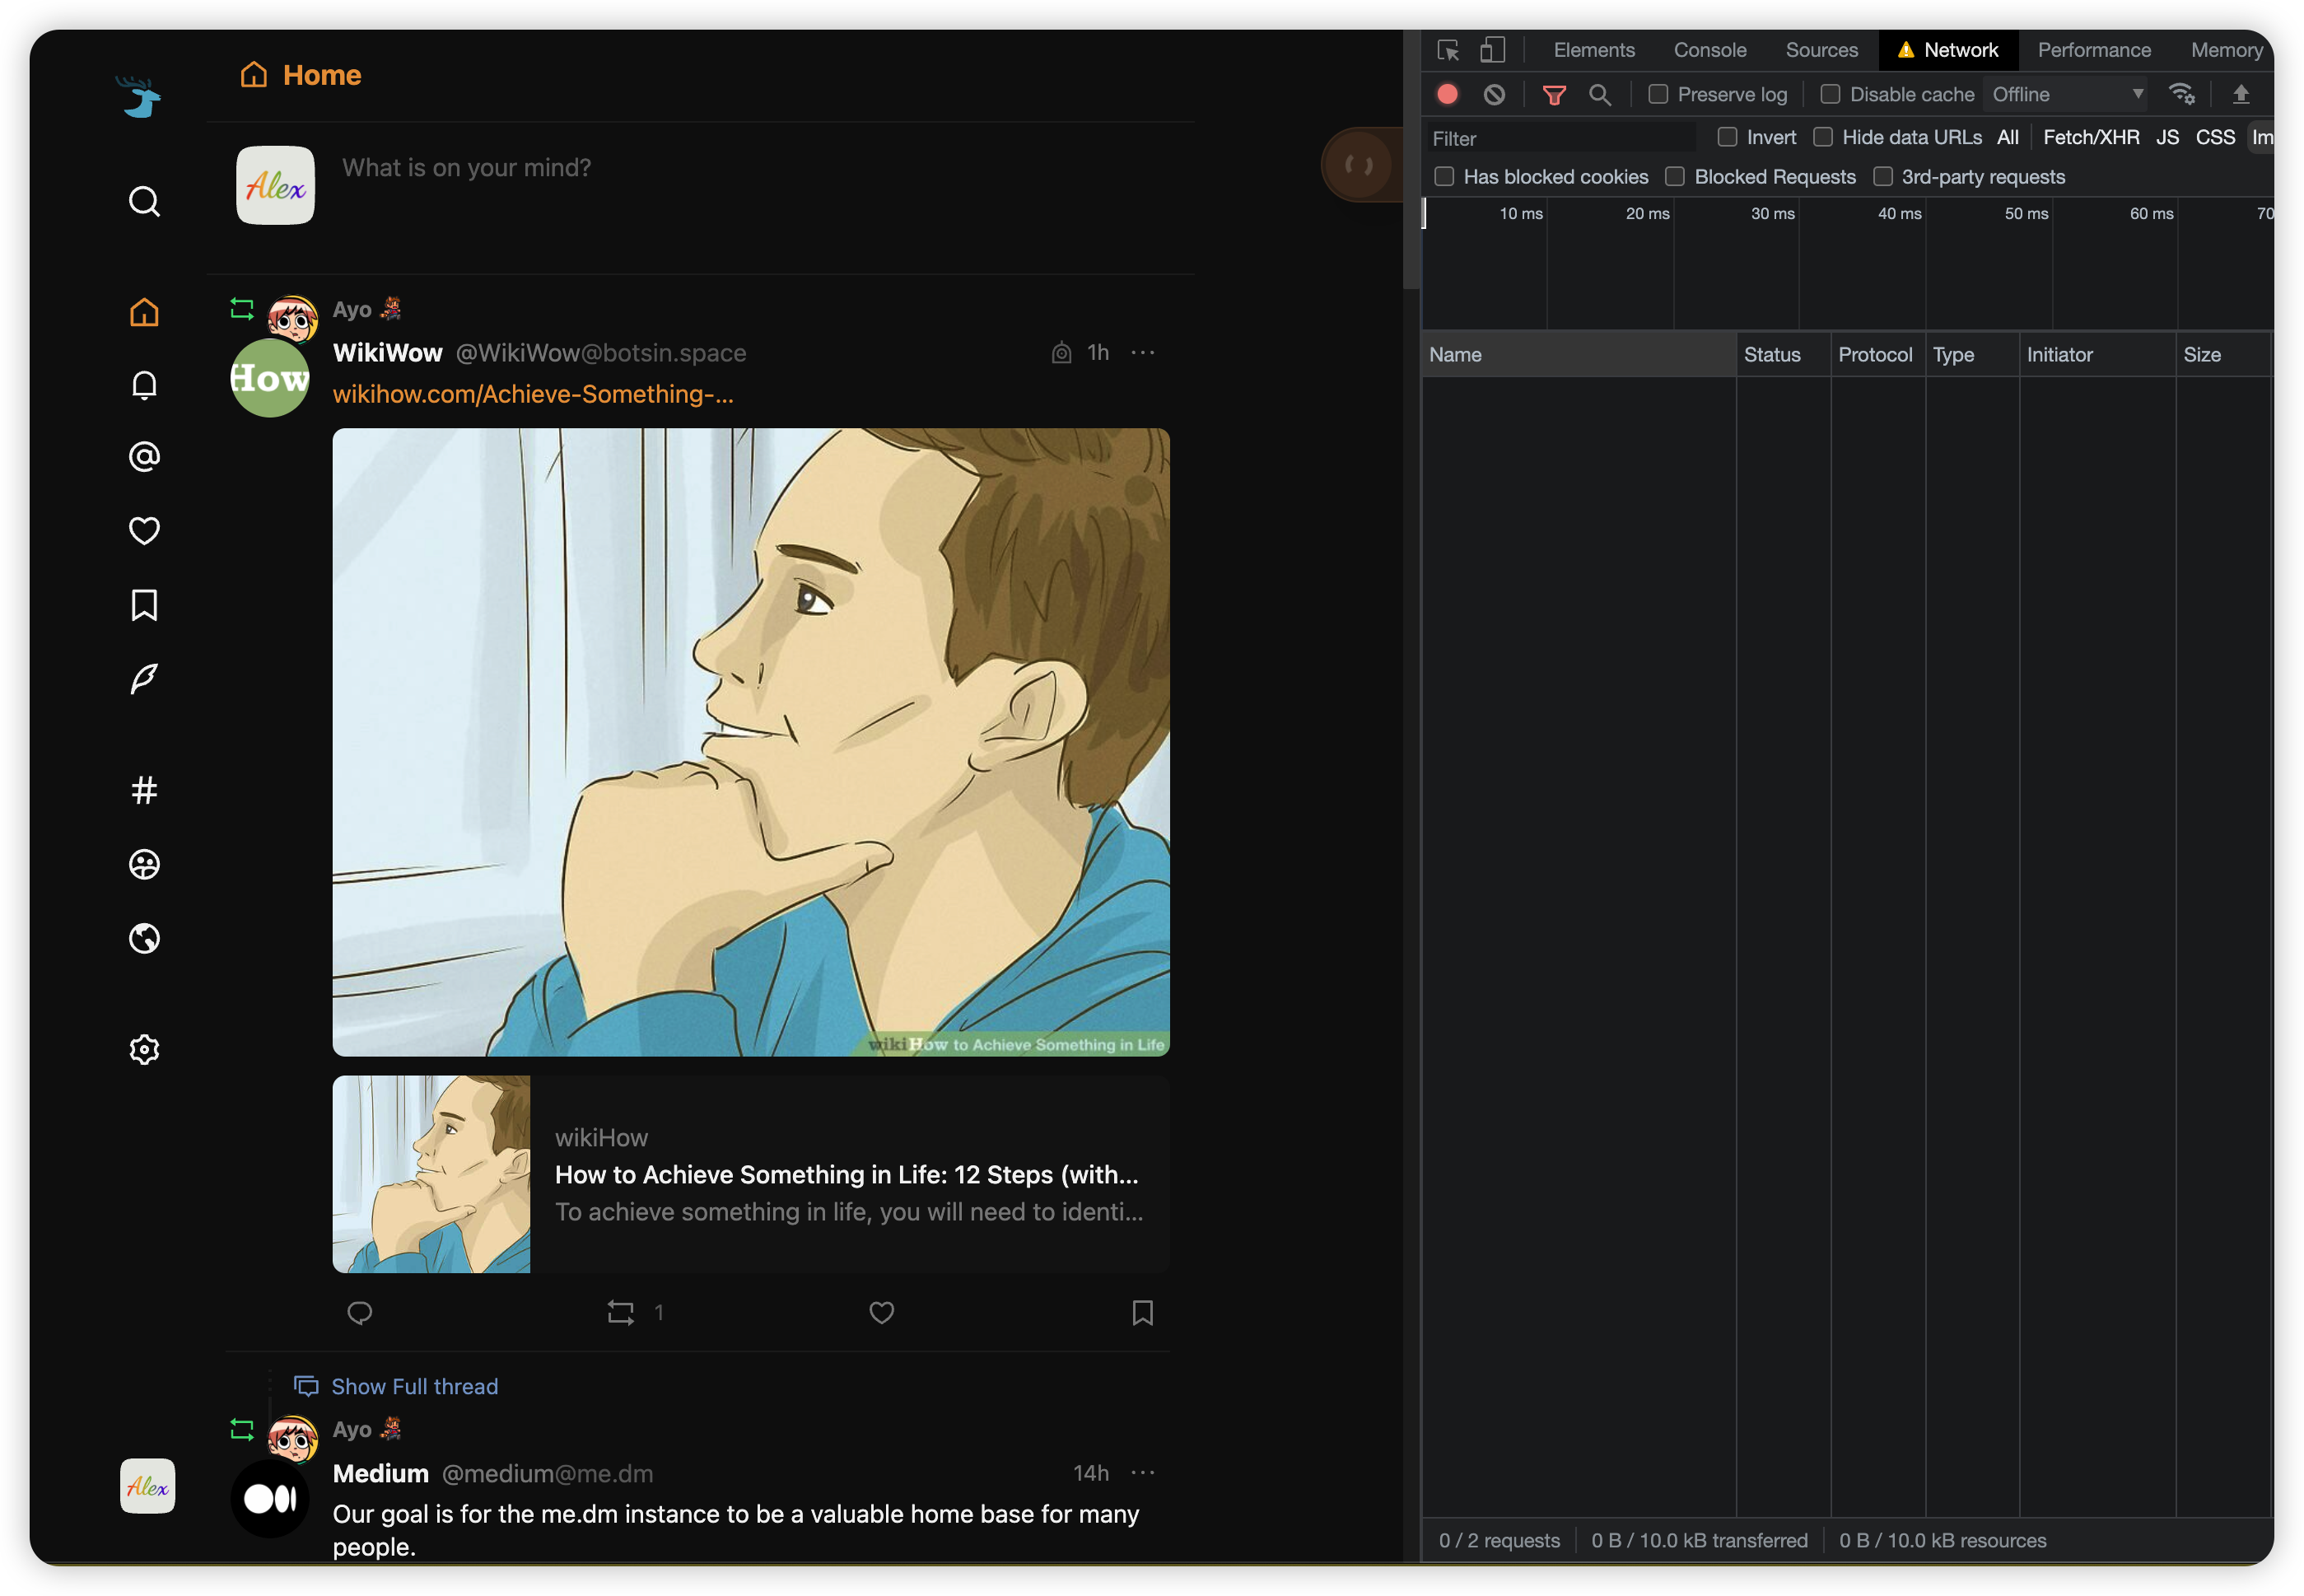Sort requests by Protocol column header
The image size is (2304, 1596).
1877,355
